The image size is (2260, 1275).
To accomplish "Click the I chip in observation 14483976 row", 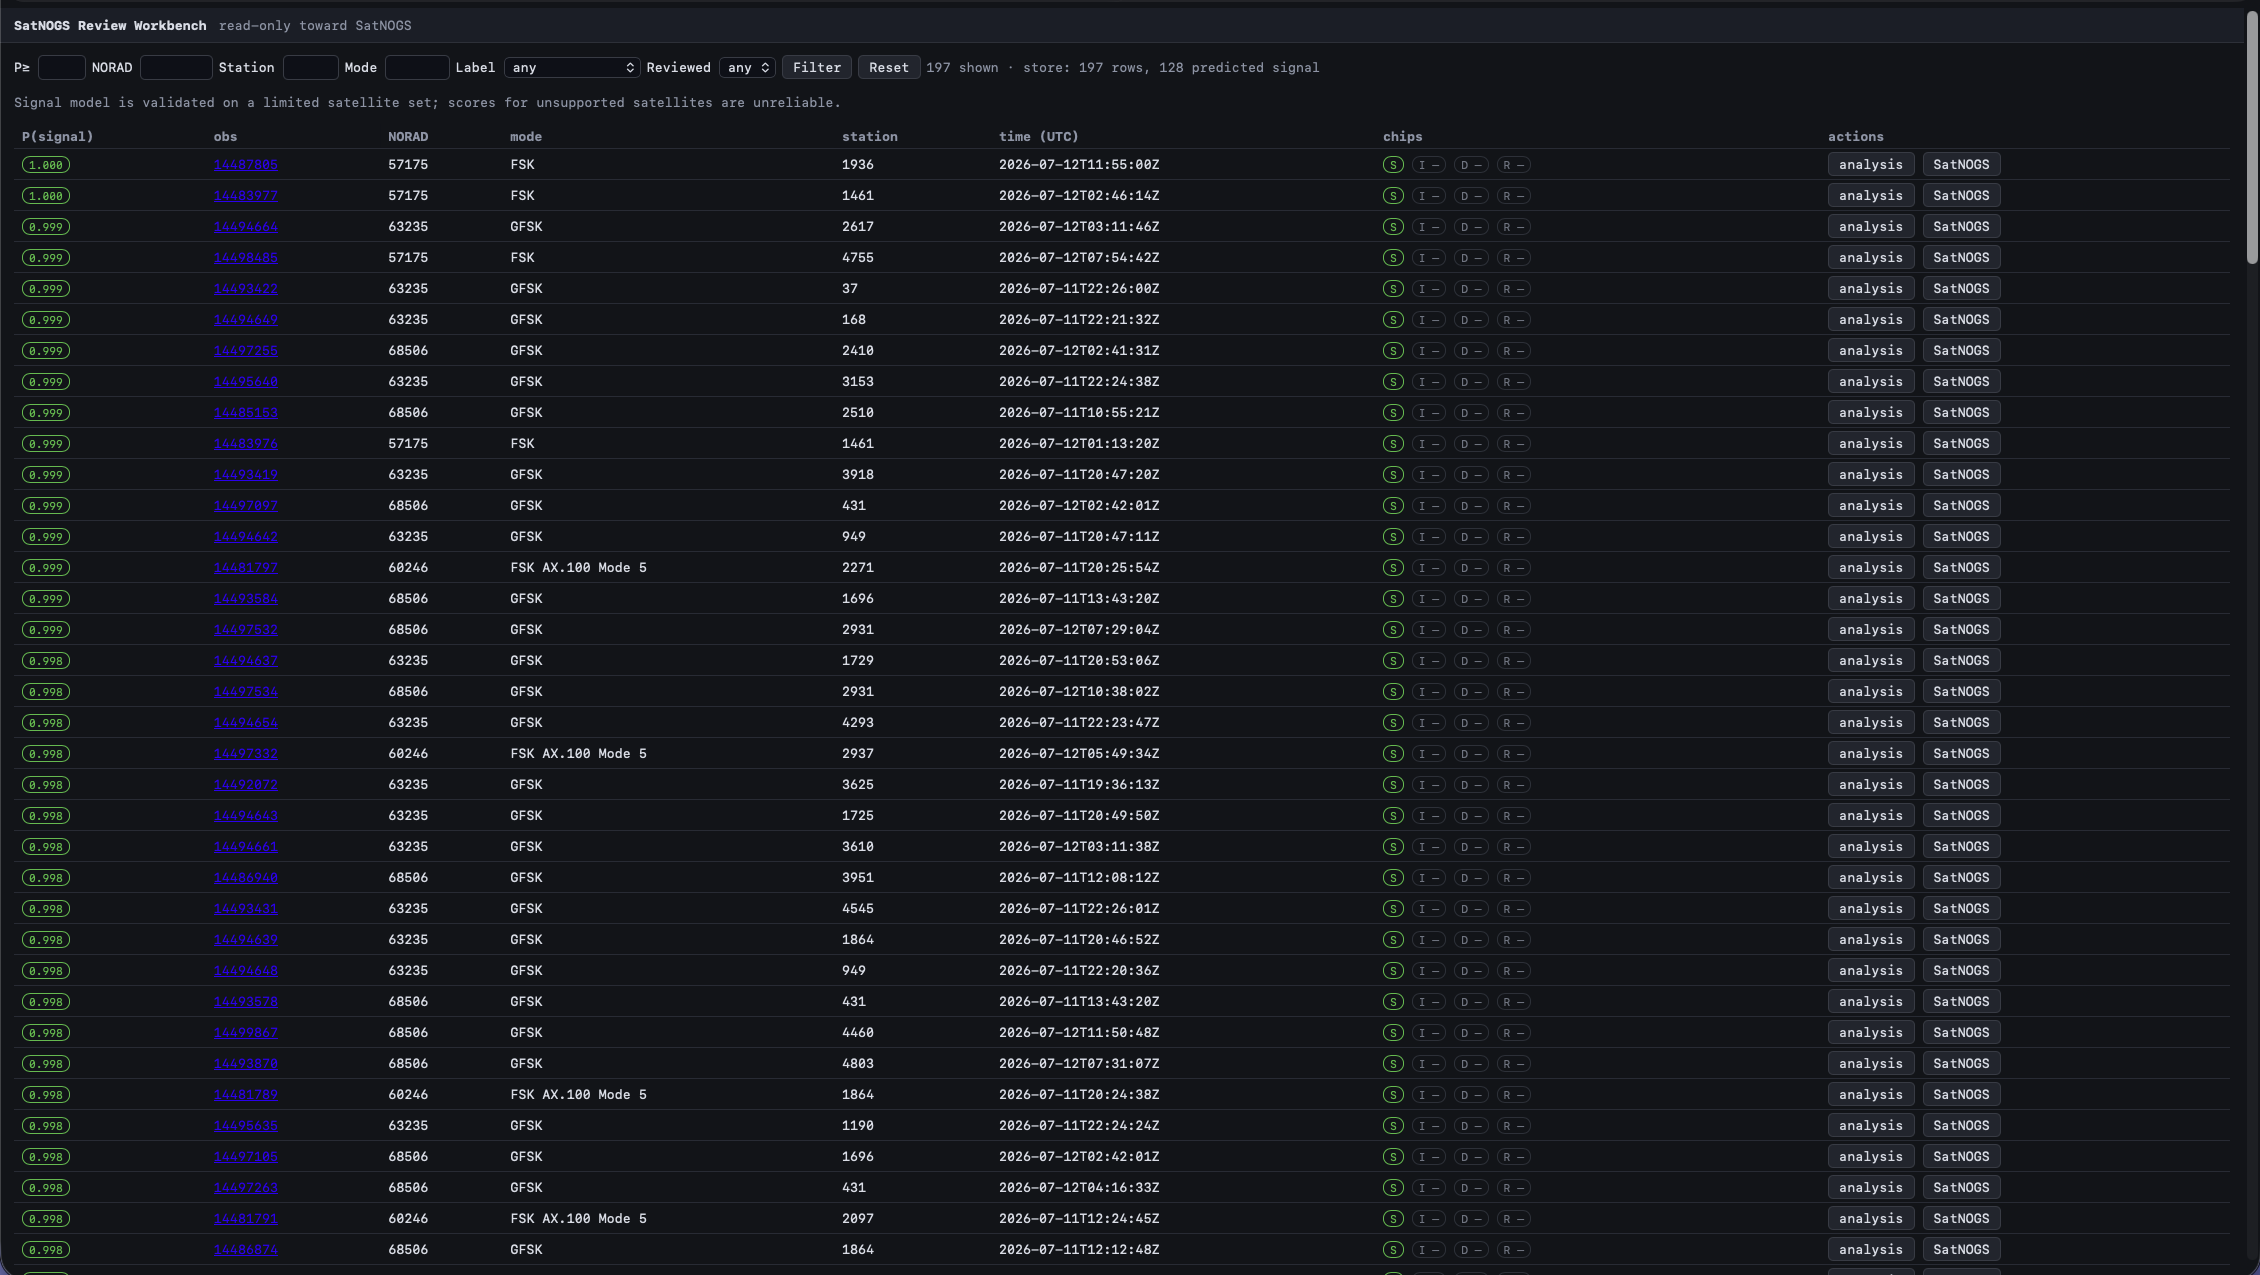I will point(1428,444).
